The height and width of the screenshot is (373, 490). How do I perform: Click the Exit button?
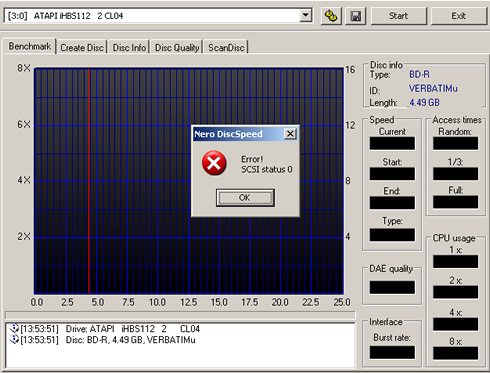pyautogui.click(x=459, y=16)
